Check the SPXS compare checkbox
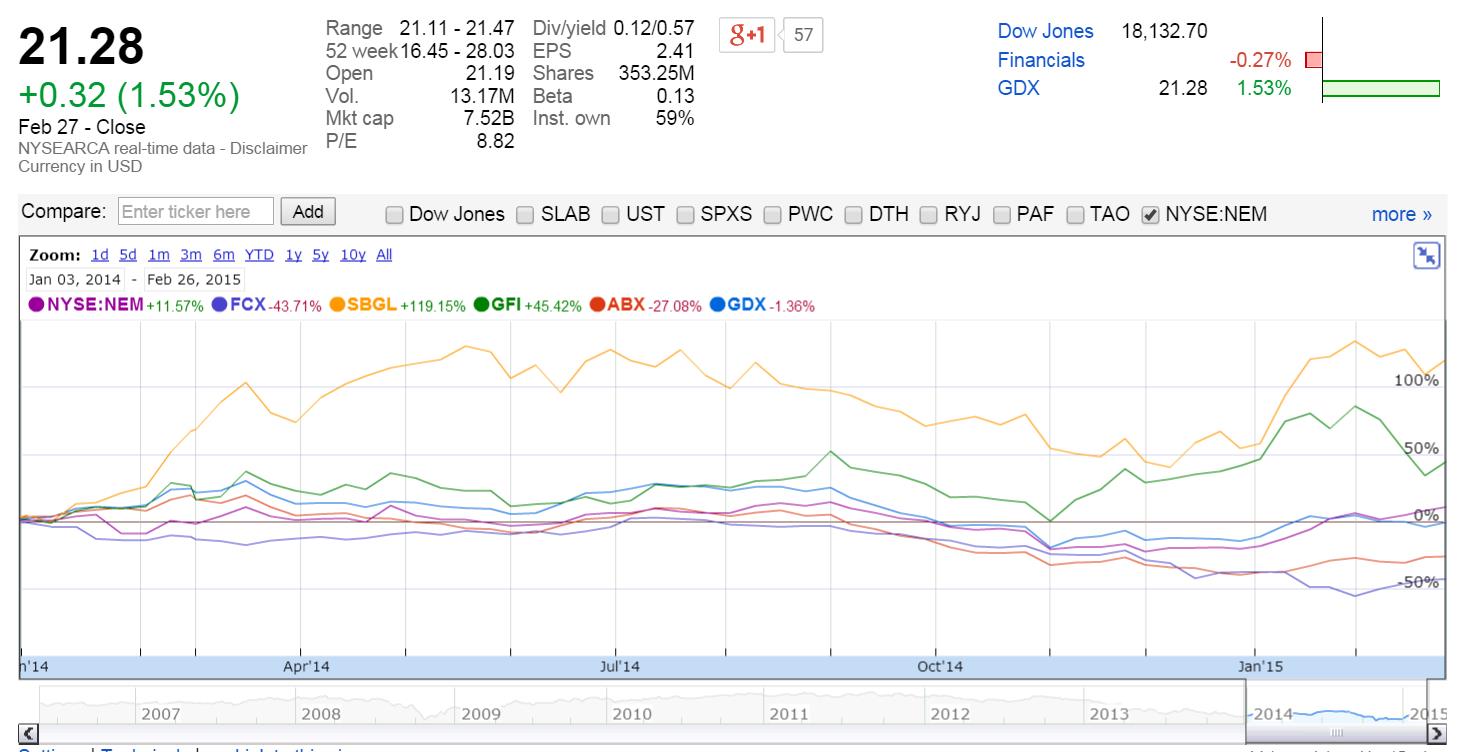The width and height of the screenshot is (1463, 752). pos(686,214)
